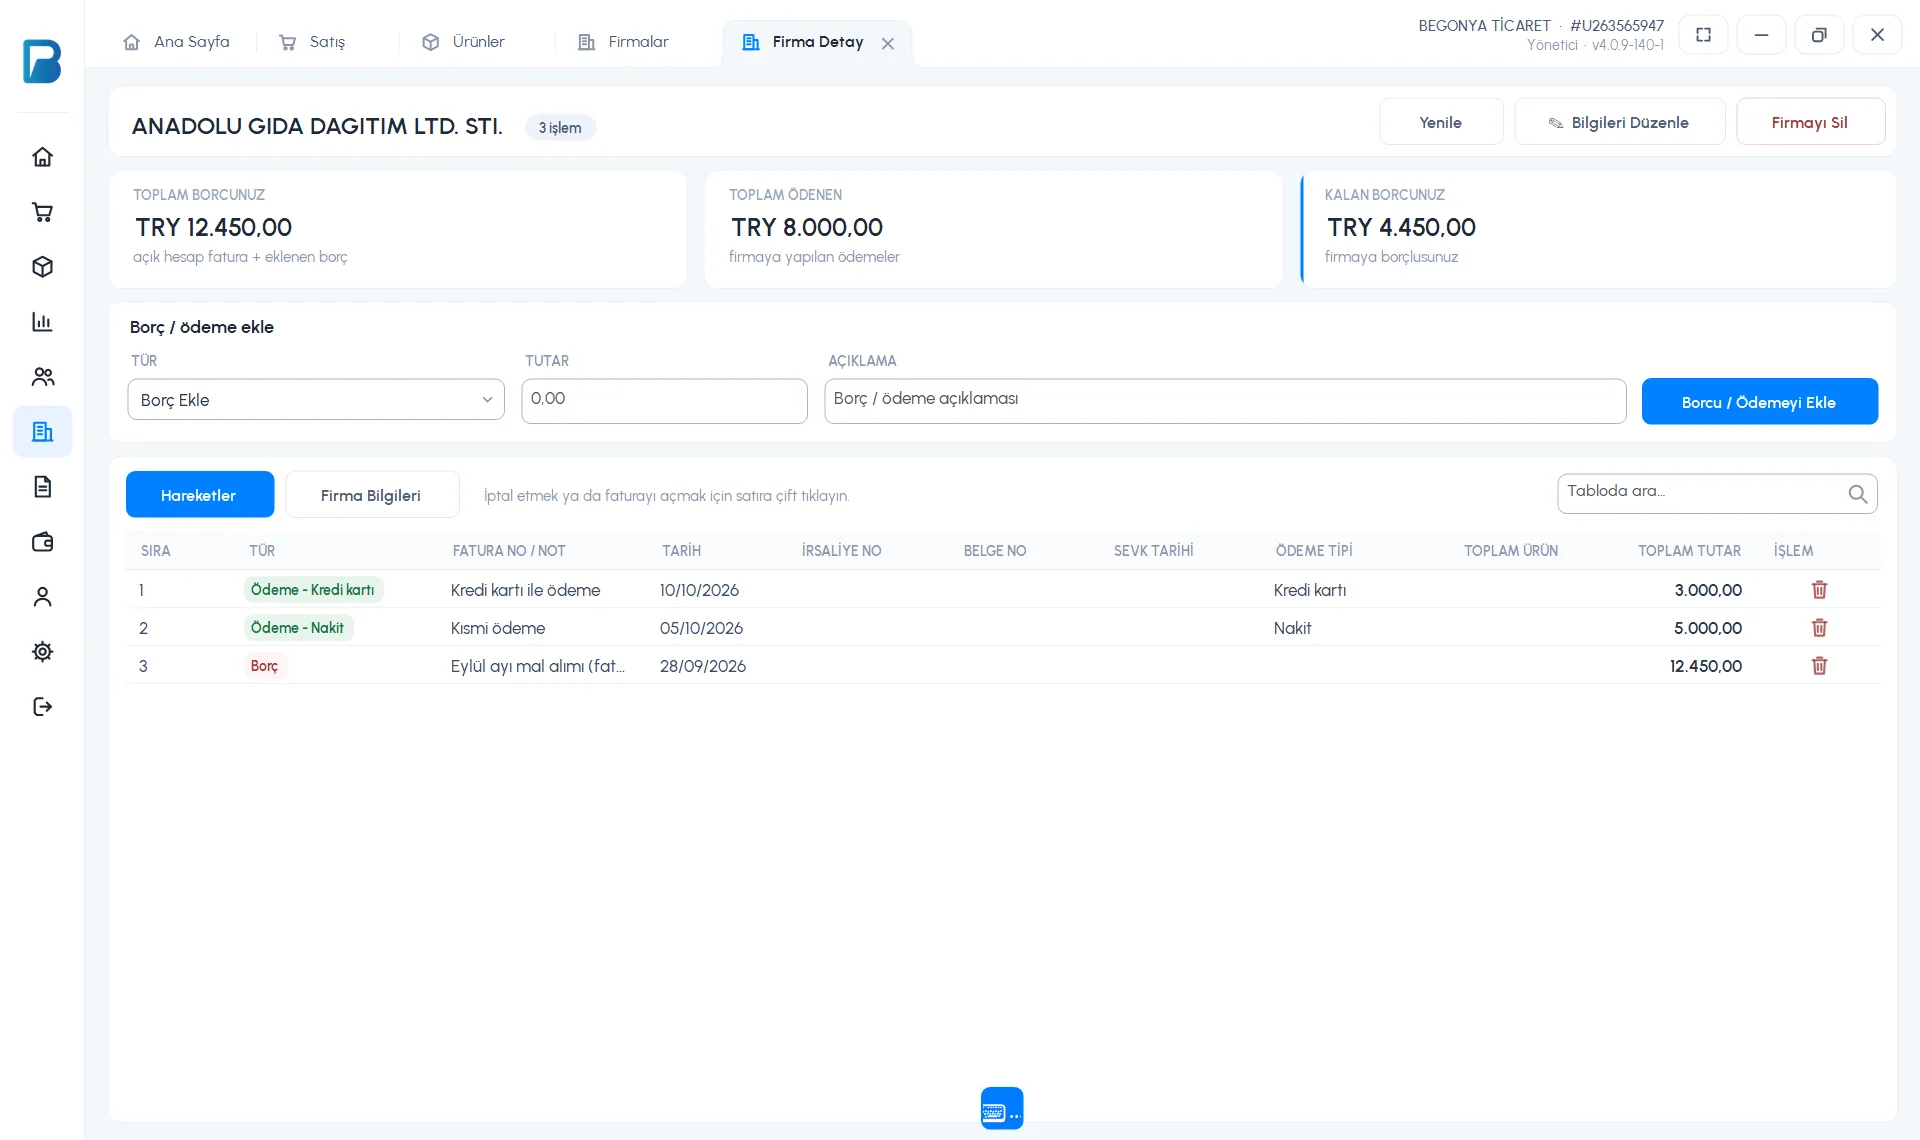Viewport: 1920px width, 1140px height.
Task: Focus the Tutar amount input field
Action: 664,400
